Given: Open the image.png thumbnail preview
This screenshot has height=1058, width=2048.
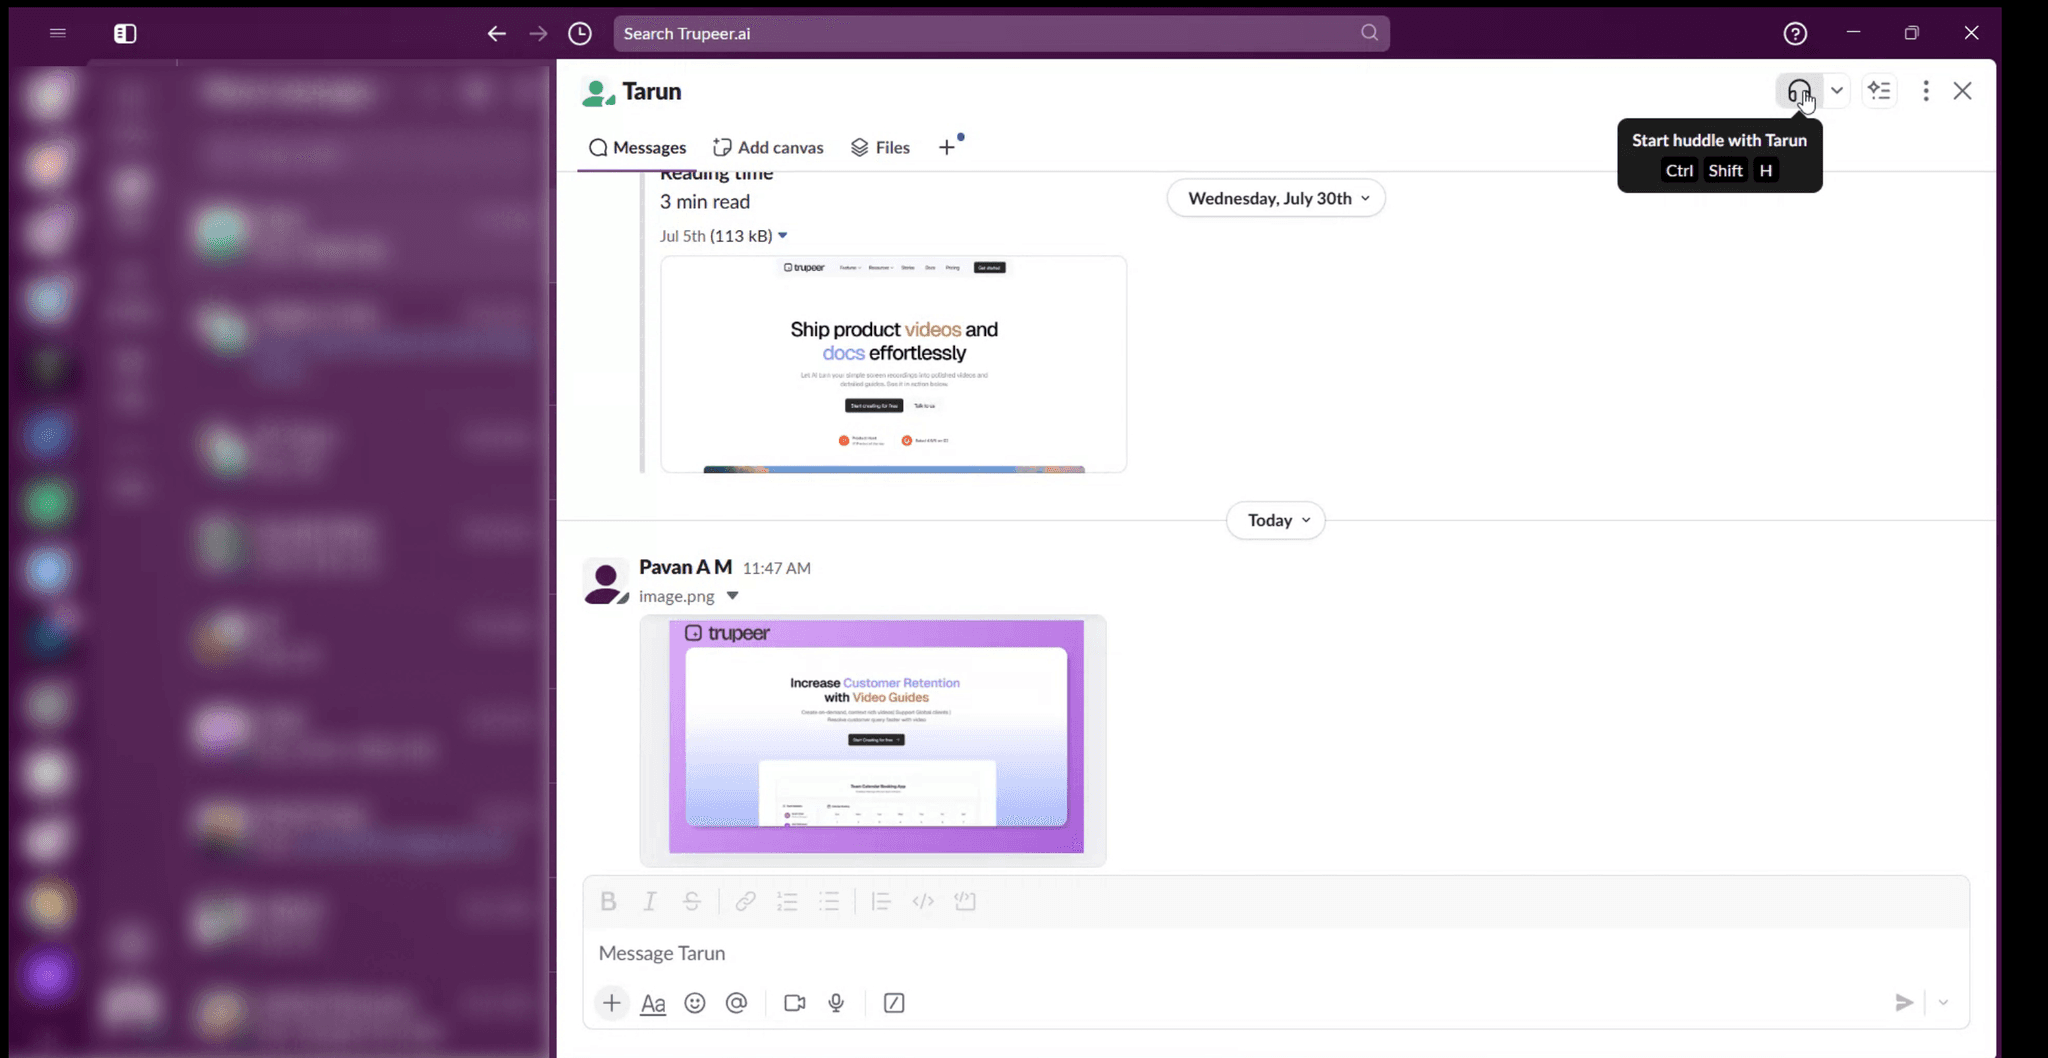Looking at the screenshot, I should click(x=872, y=740).
